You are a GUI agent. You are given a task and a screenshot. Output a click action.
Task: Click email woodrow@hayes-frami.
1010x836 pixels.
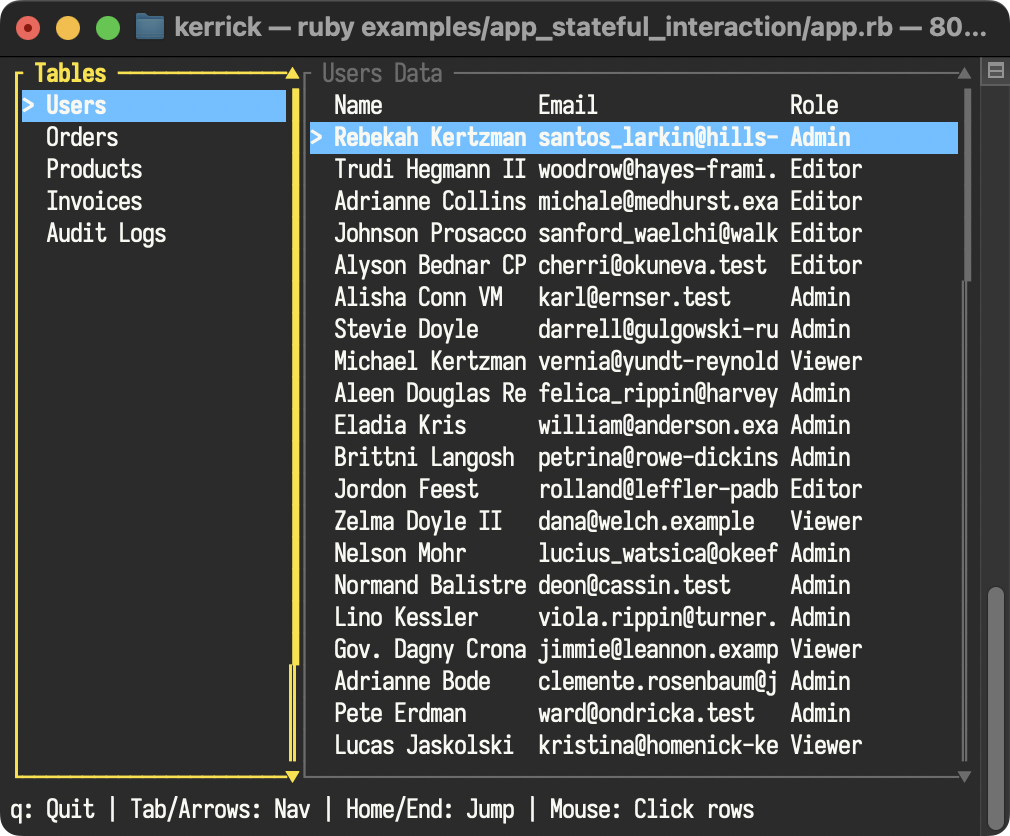658,169
